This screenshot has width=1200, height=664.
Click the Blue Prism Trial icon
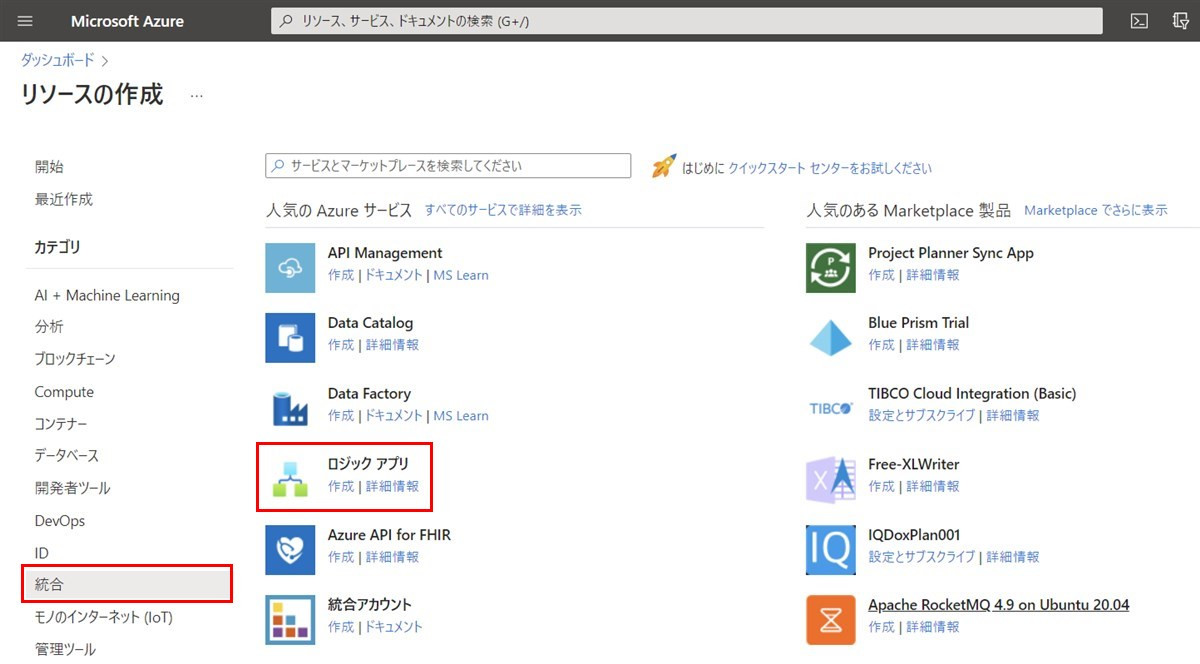click(x=831, y=337)
